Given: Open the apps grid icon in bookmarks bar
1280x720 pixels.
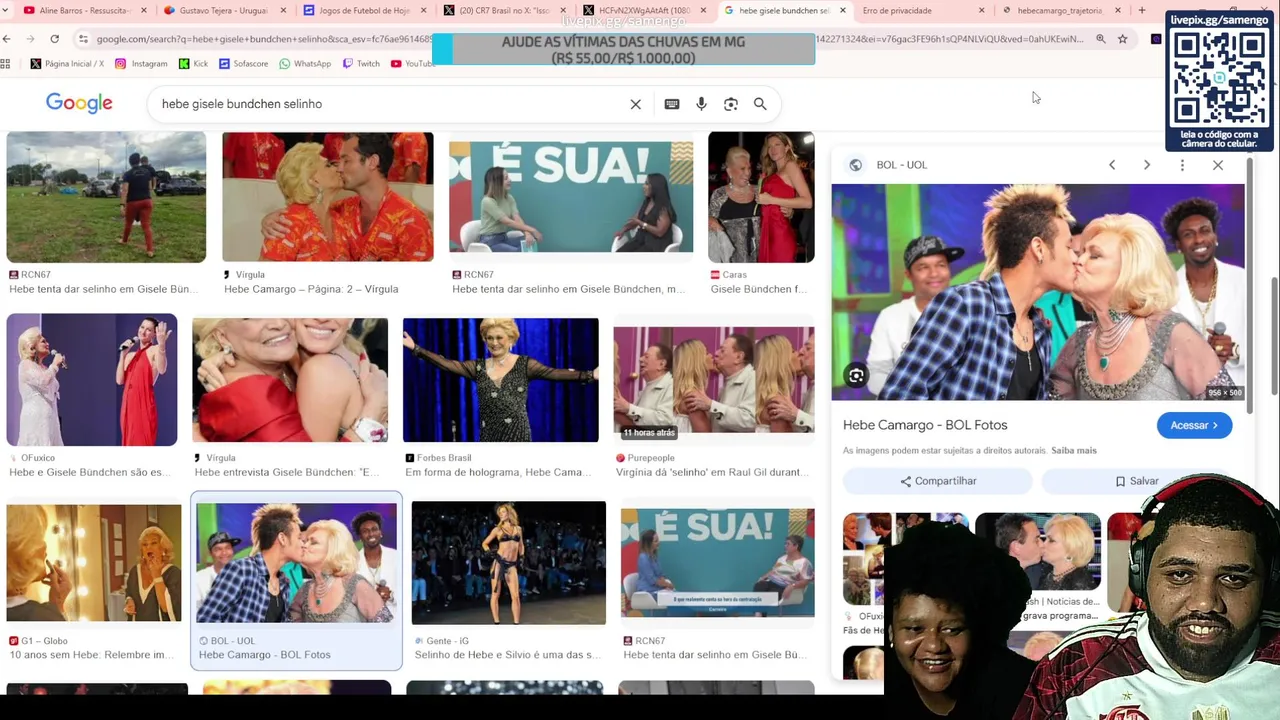Looking at the screenshot, I should [x=6, y=63].
